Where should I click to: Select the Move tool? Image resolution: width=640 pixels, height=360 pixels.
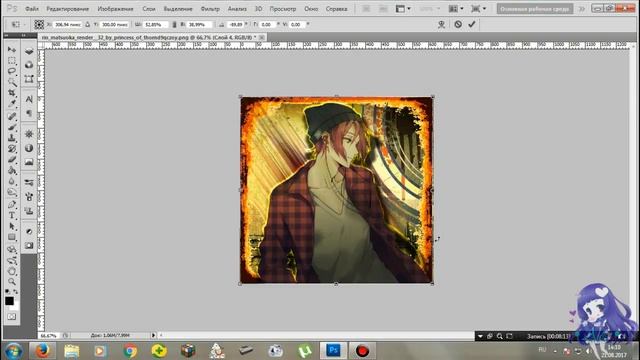tap(11, 50)
